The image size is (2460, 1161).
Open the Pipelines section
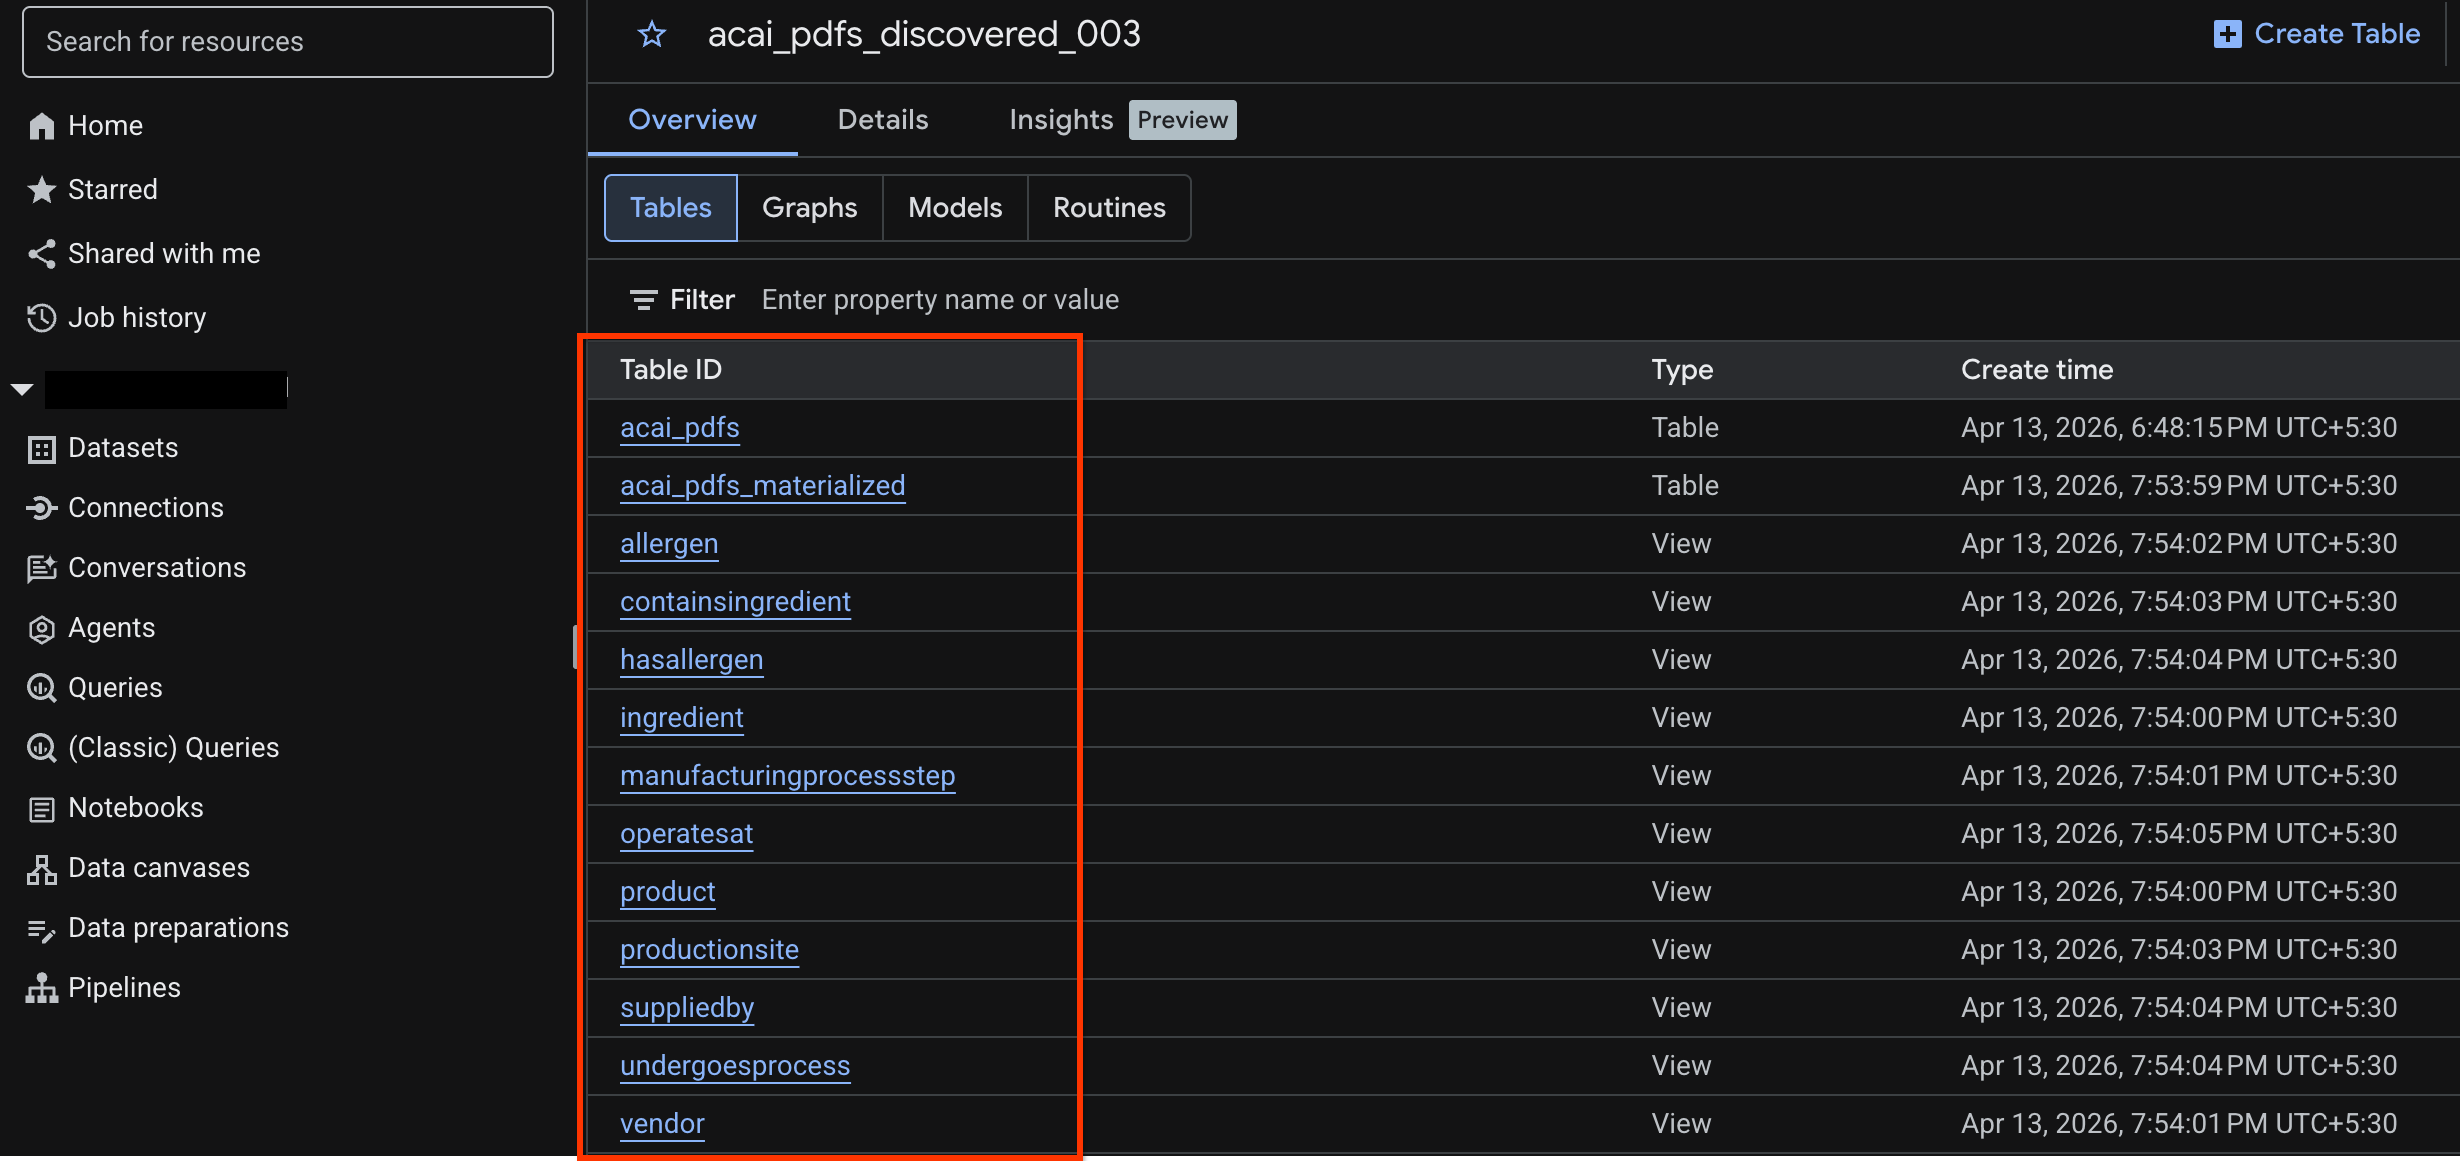pos(124,987)
